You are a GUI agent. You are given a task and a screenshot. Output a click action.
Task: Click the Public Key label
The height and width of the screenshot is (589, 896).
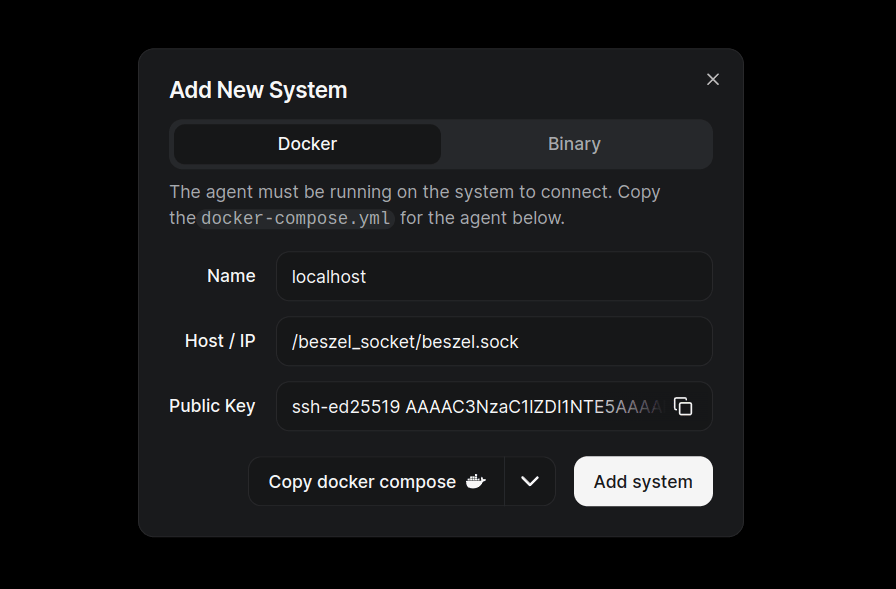(212, 406)
